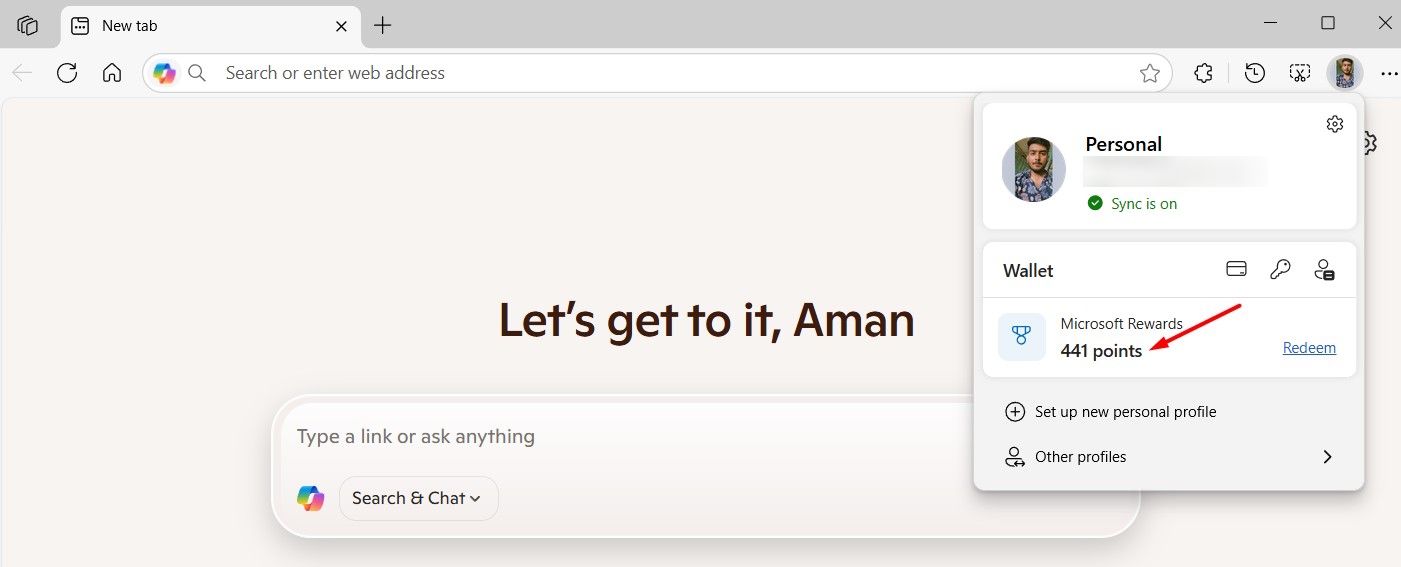
Task: Open Wallet personal info icon
Action: tap(1325, 269)
